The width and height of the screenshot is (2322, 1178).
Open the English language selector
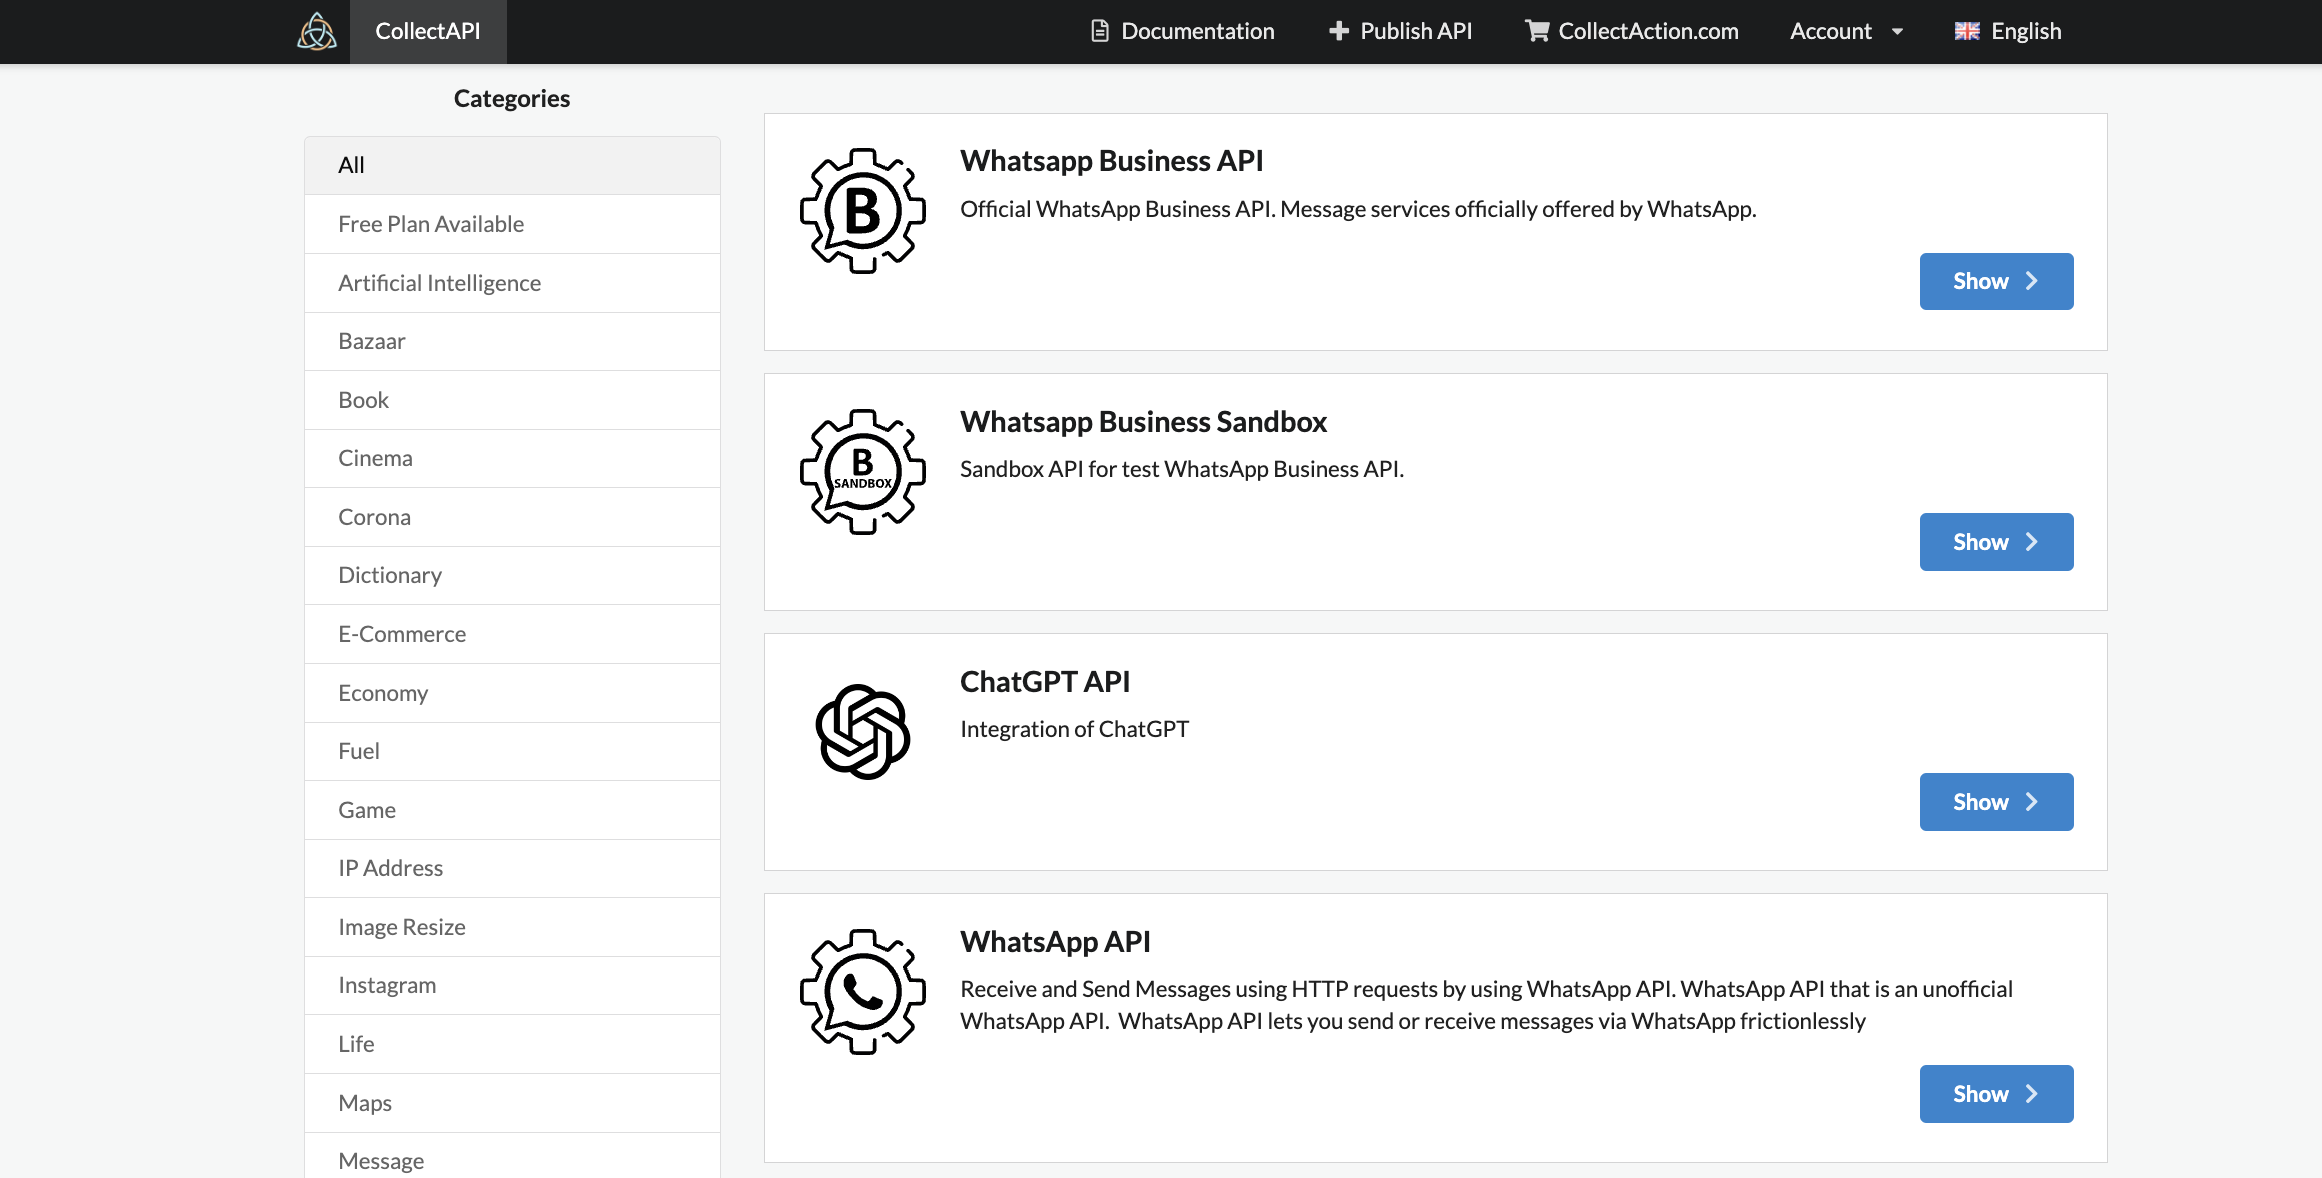click(2008, 31)
